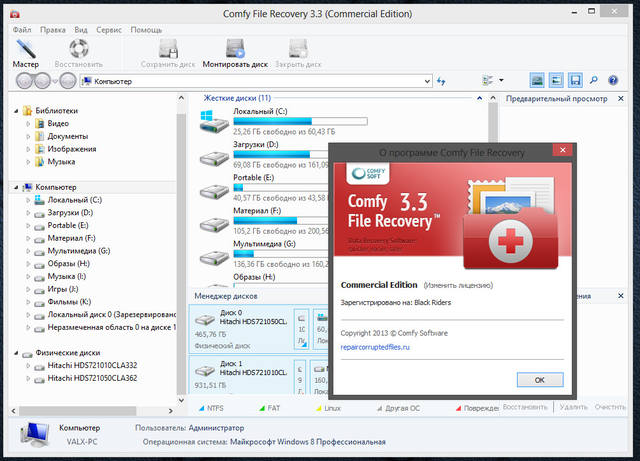640x461 pixels.
Task: Expand the Библиотеки tree node
Action: [x=15, y=109]
